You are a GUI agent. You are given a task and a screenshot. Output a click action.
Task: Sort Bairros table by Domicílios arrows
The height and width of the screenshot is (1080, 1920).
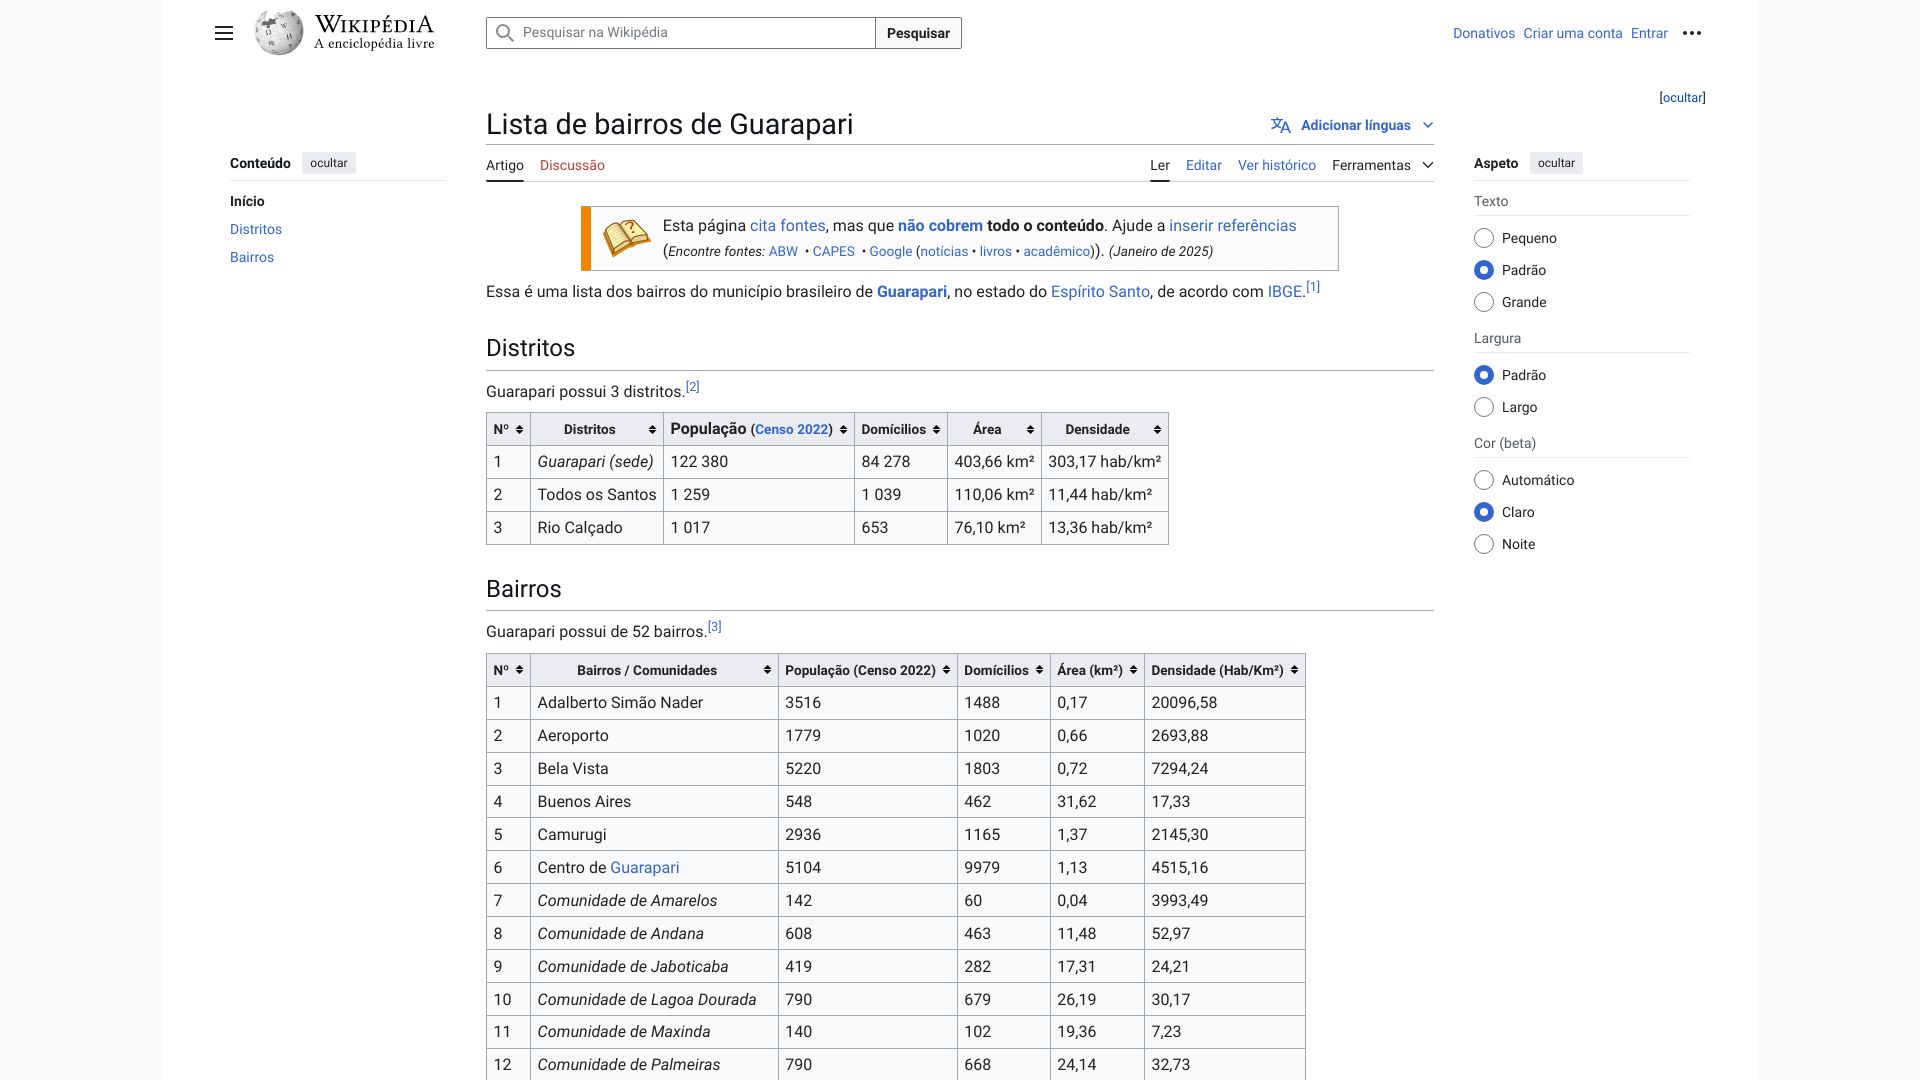tap(1039, 670)
